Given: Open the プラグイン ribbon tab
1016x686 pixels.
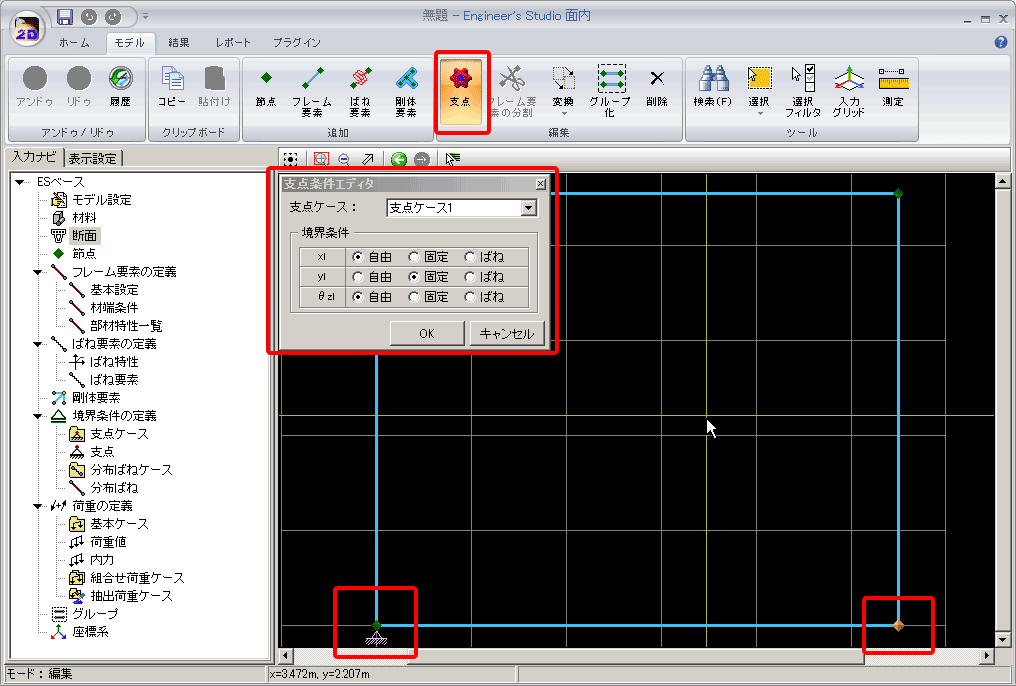Looking at the screenshot, I should [x=296, y=43].
